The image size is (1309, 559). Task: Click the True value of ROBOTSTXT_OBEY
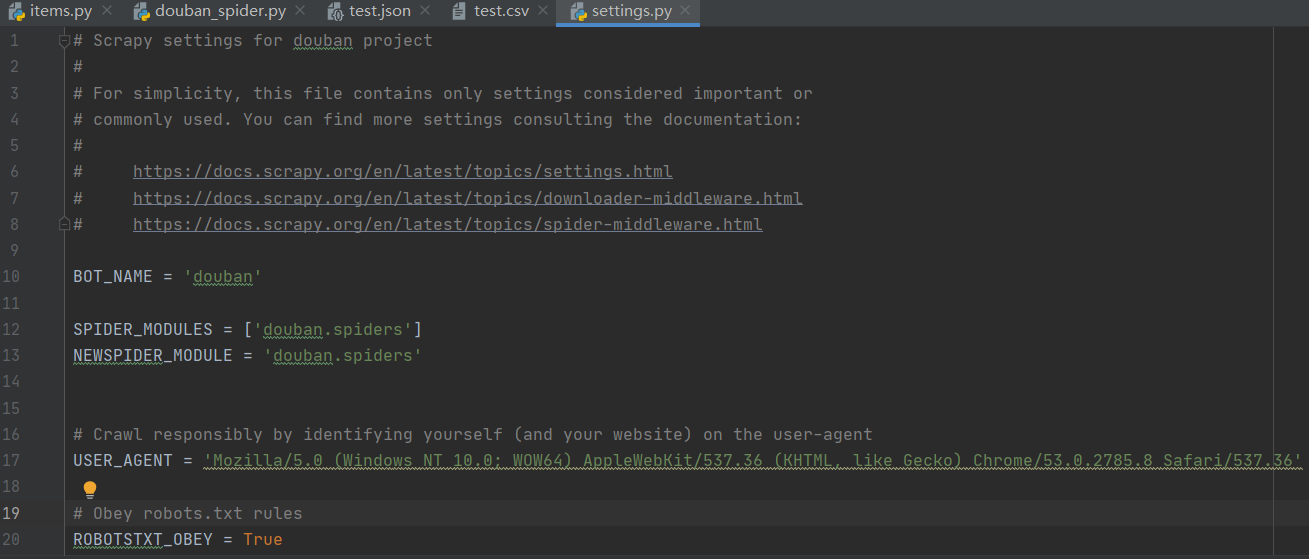point(263,539)
